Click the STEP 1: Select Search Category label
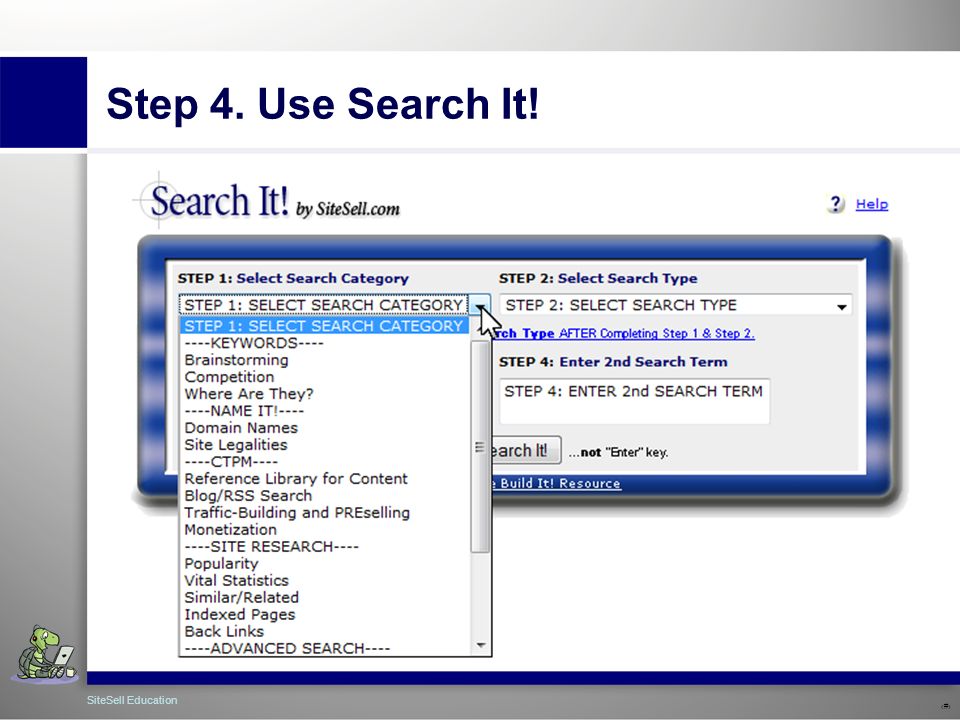The height and width of the screenshot is (720, 960). 293,279
